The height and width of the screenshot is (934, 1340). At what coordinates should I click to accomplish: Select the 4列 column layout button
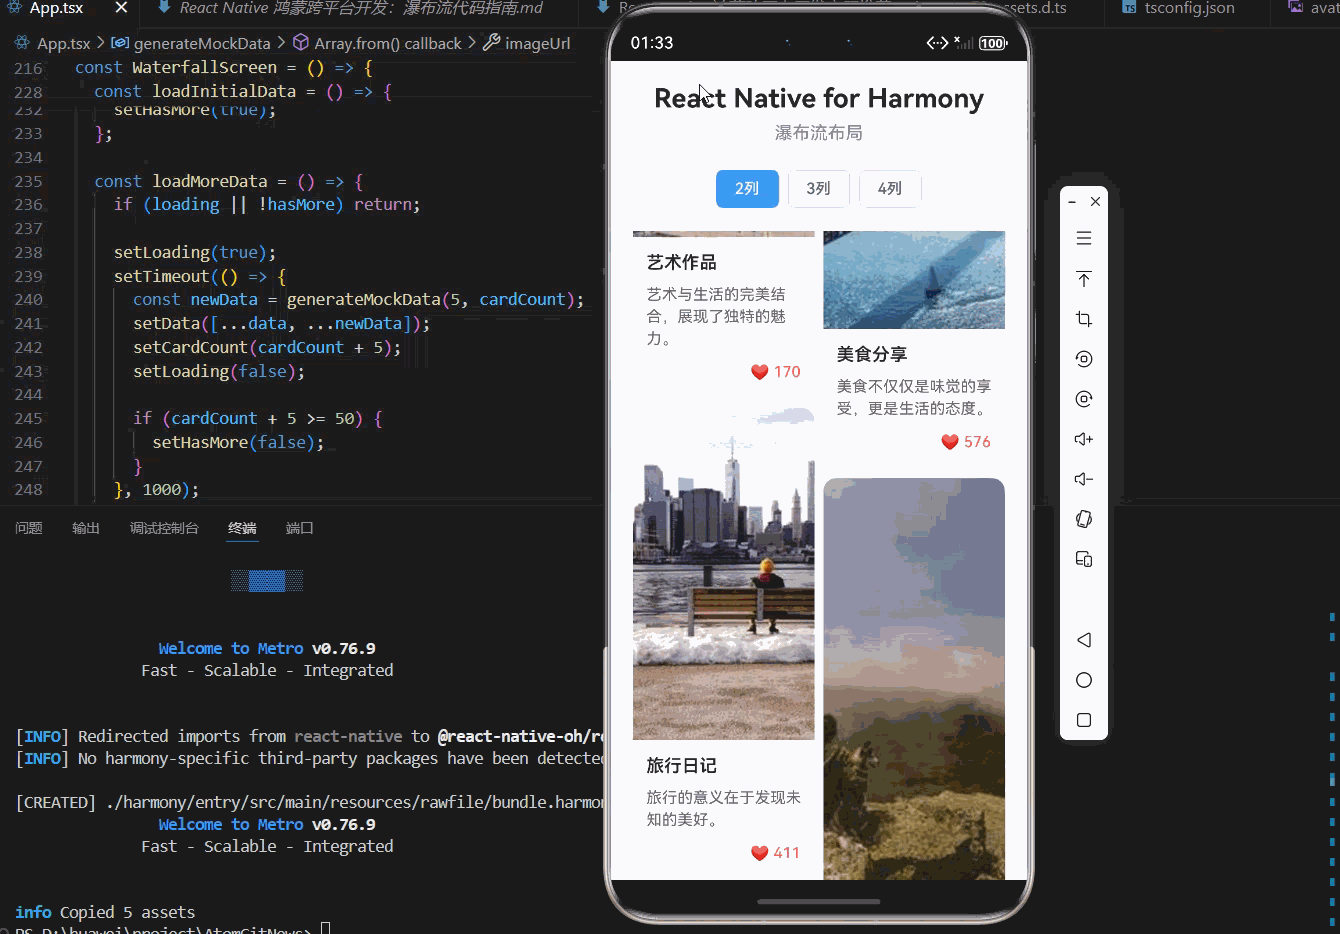(890, 189)
